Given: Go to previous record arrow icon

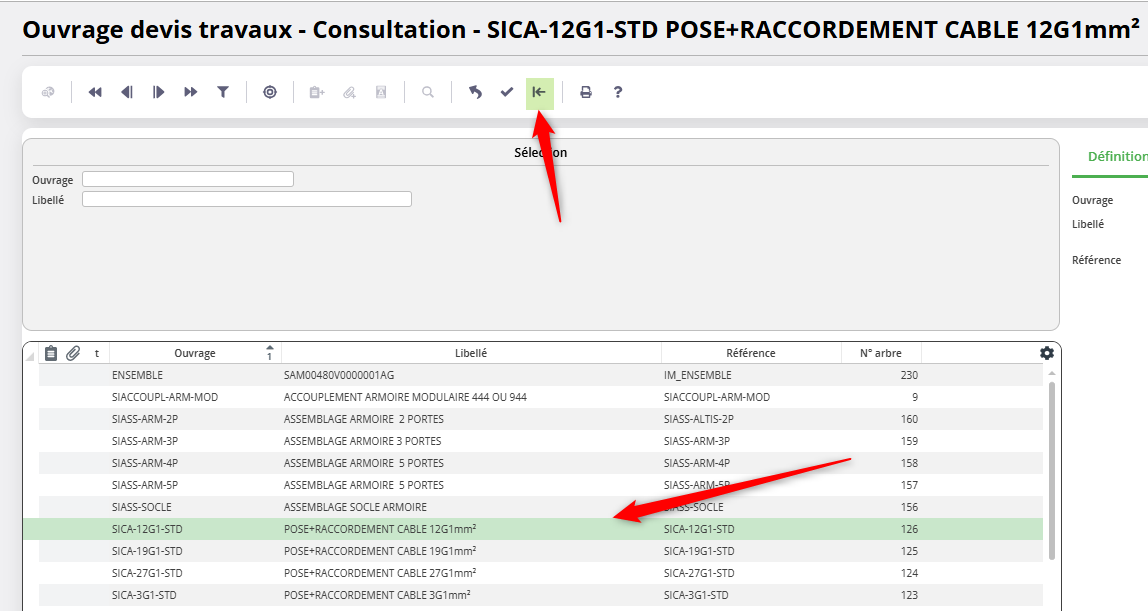Looking at the screenshot, I should pos(127,92).
